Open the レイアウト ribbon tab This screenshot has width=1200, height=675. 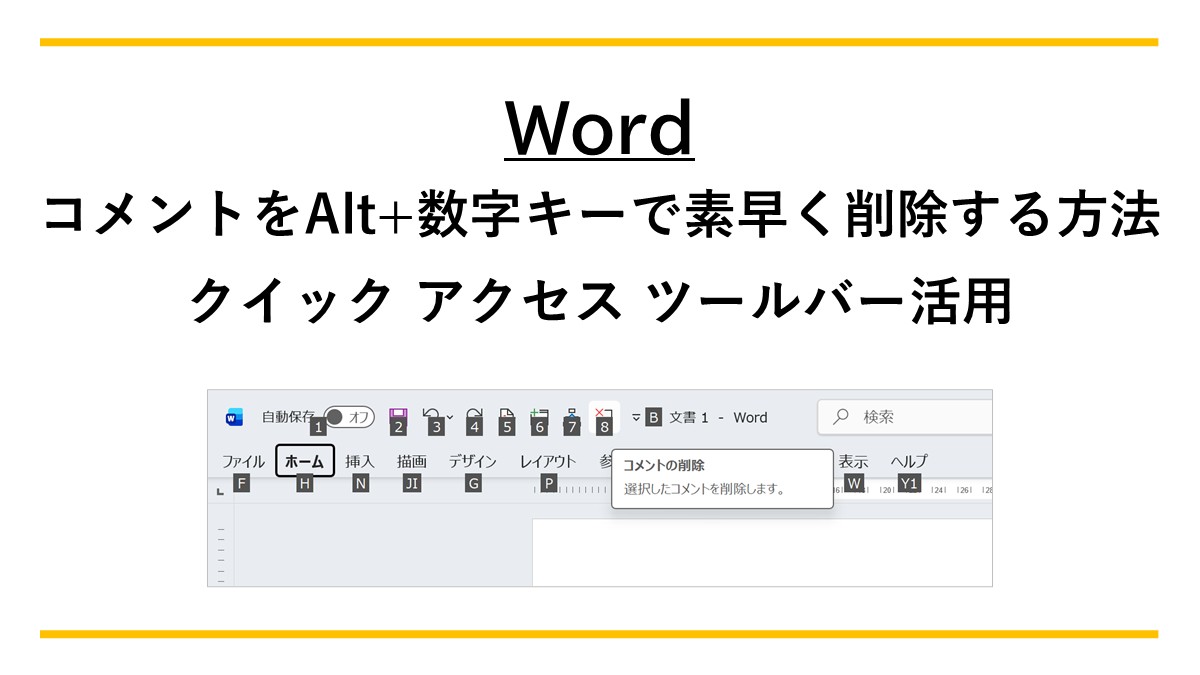[548, 461]
